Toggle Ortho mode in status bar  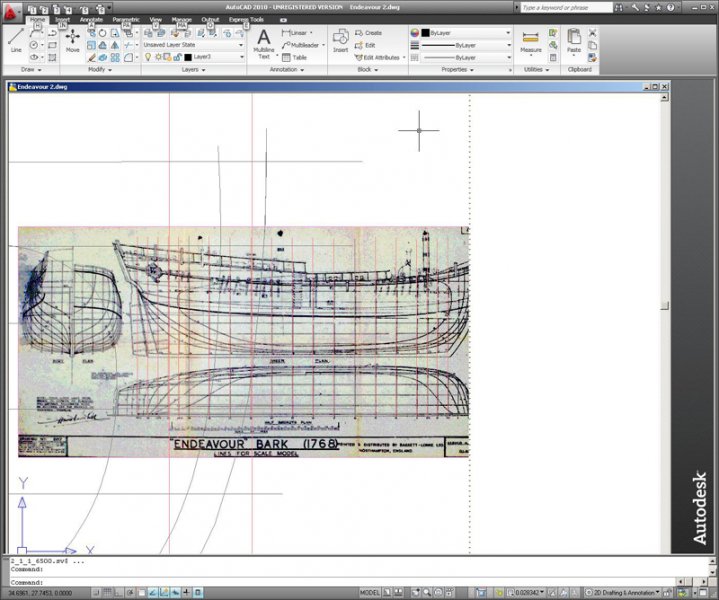[118, 593]
